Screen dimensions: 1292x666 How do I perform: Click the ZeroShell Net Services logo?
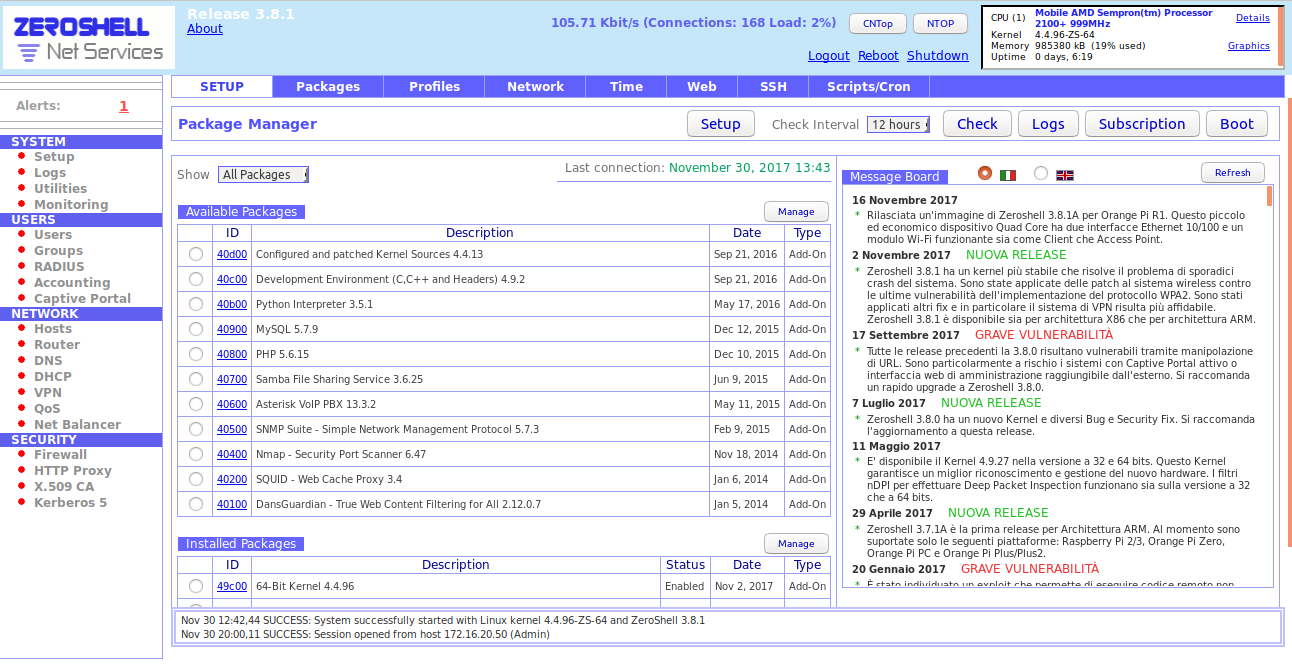tap(90, 40)
